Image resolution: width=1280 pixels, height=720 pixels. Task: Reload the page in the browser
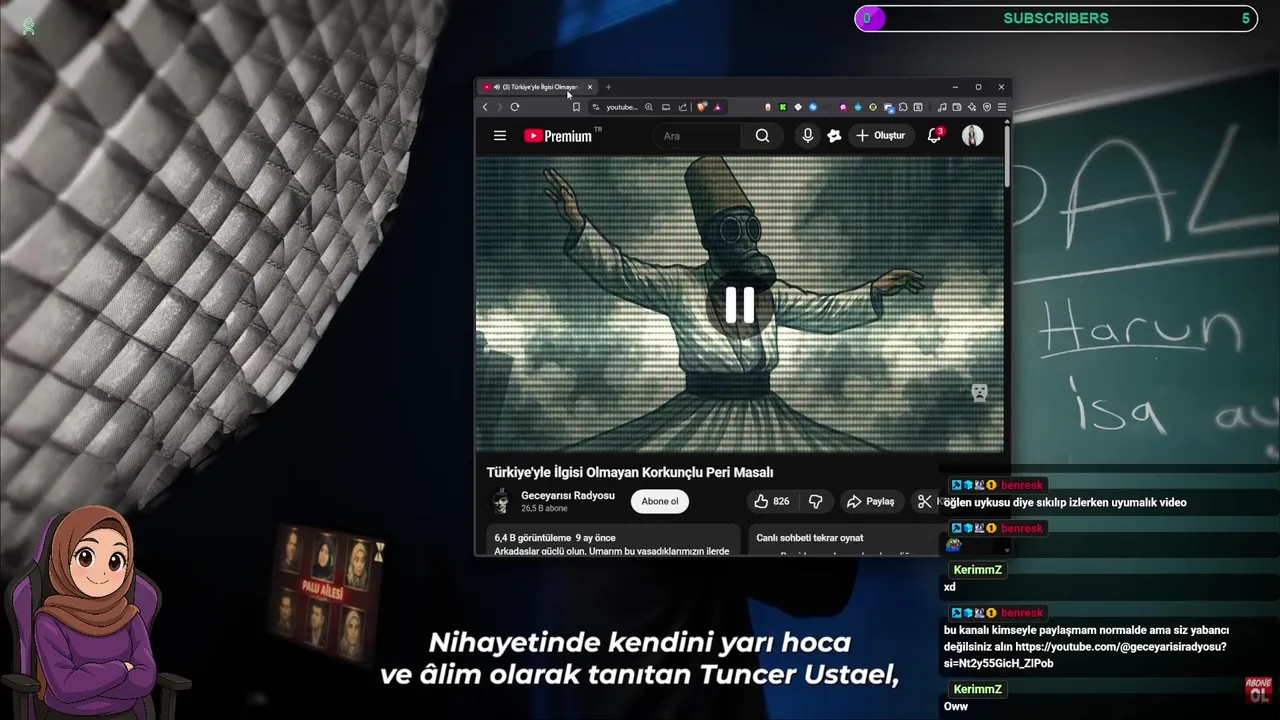[514, 107]
